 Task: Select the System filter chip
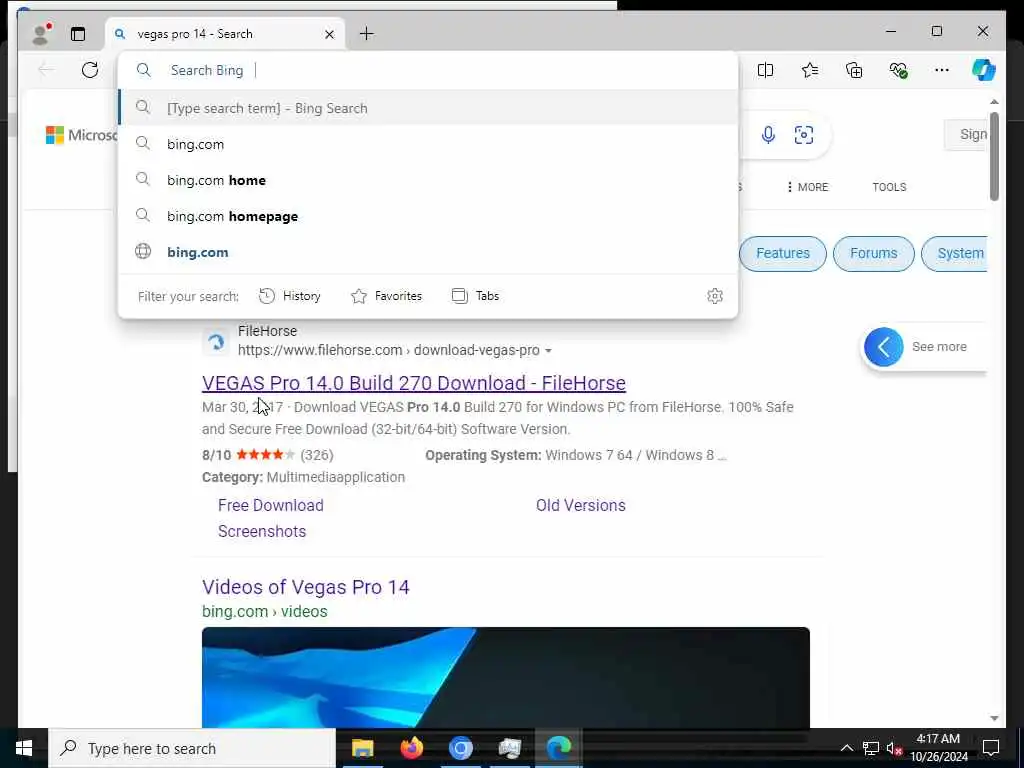point(954,253)
